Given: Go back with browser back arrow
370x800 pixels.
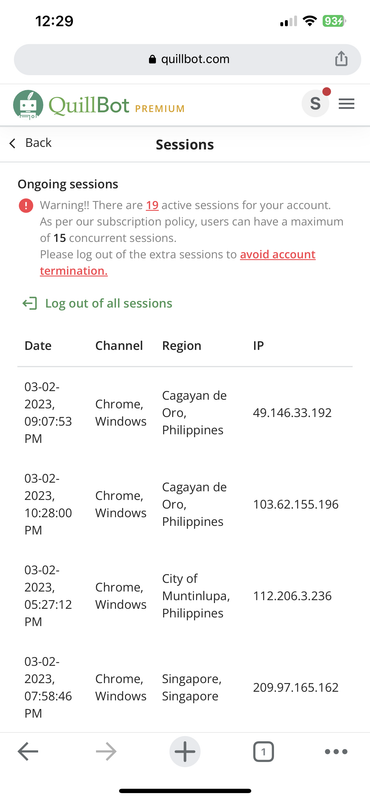Looking at the screenshot, I should pos(28,751).
